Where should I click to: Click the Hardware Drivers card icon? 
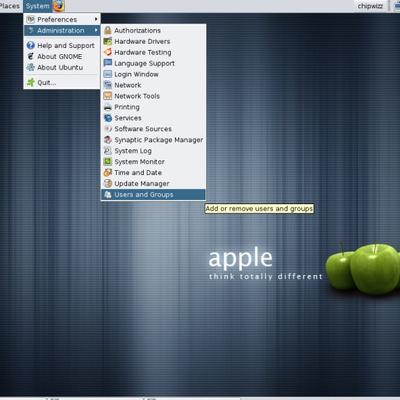[107, 41]
